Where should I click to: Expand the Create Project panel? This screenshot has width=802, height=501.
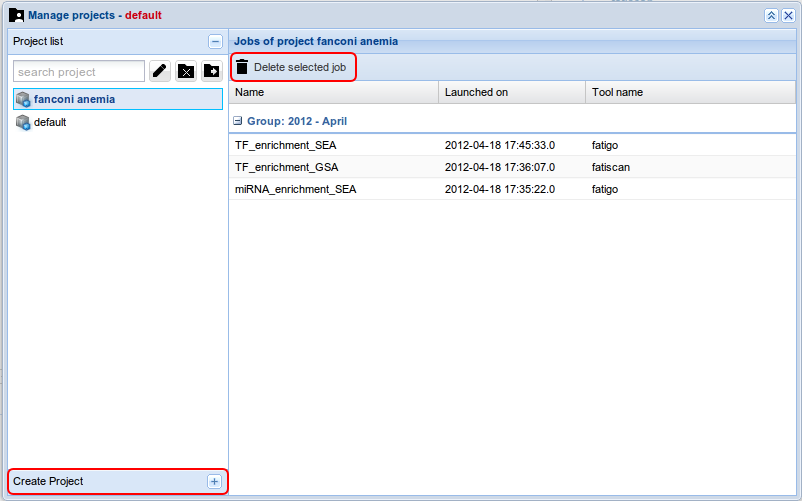click(x=214, y=481)
